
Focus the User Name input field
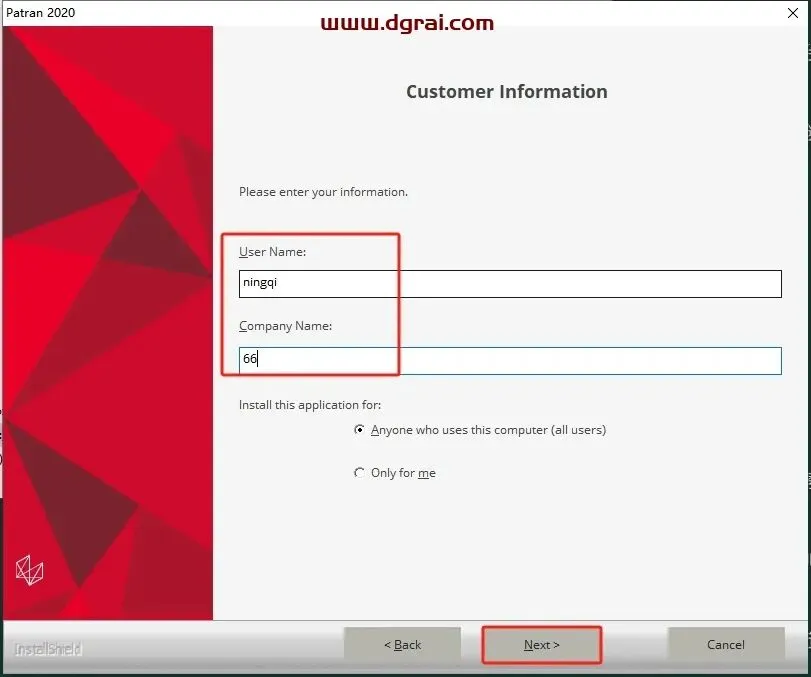coord(510,283)
